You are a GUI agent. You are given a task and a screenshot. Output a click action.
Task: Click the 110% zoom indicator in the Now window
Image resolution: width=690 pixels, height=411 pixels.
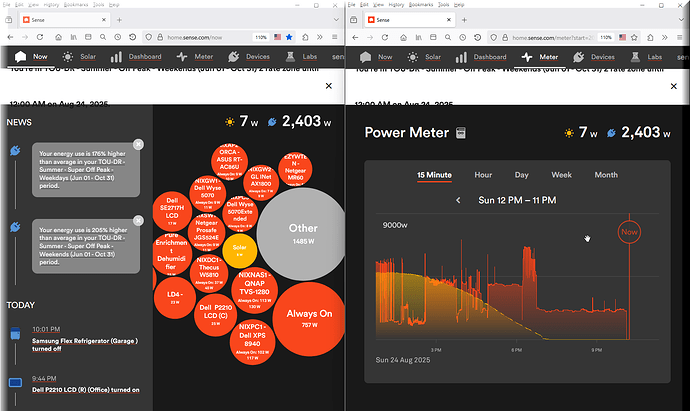pos(261,37)
